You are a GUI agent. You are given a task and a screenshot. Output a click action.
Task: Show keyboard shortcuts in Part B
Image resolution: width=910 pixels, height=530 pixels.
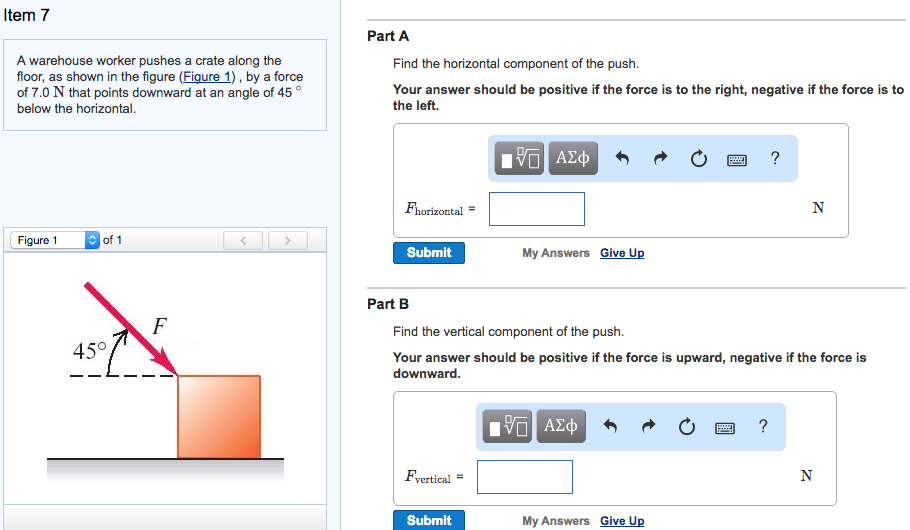(725, 427)
